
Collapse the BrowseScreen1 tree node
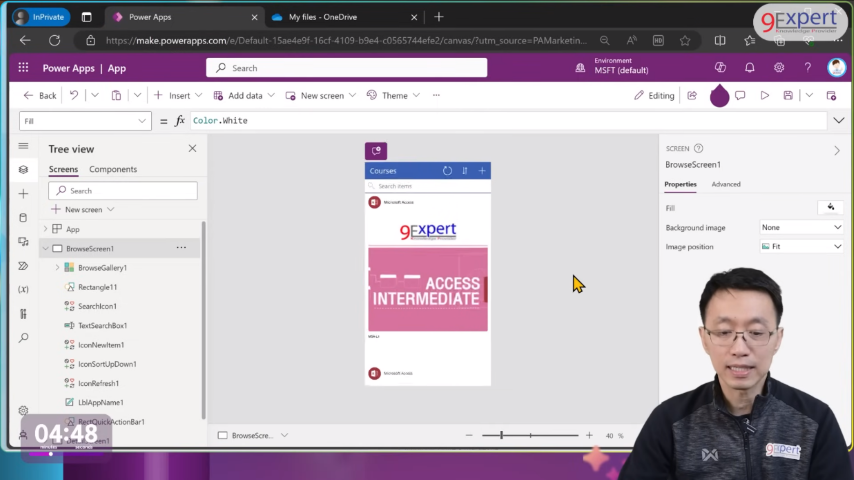pos(45,248)
